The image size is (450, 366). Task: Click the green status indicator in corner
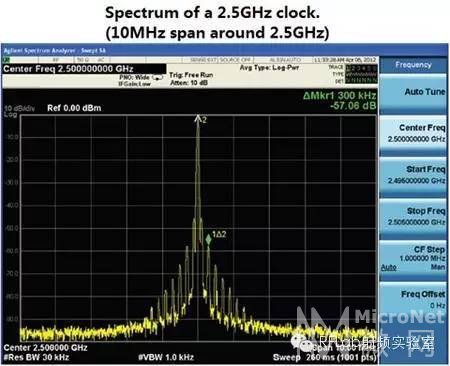(6, 60)
